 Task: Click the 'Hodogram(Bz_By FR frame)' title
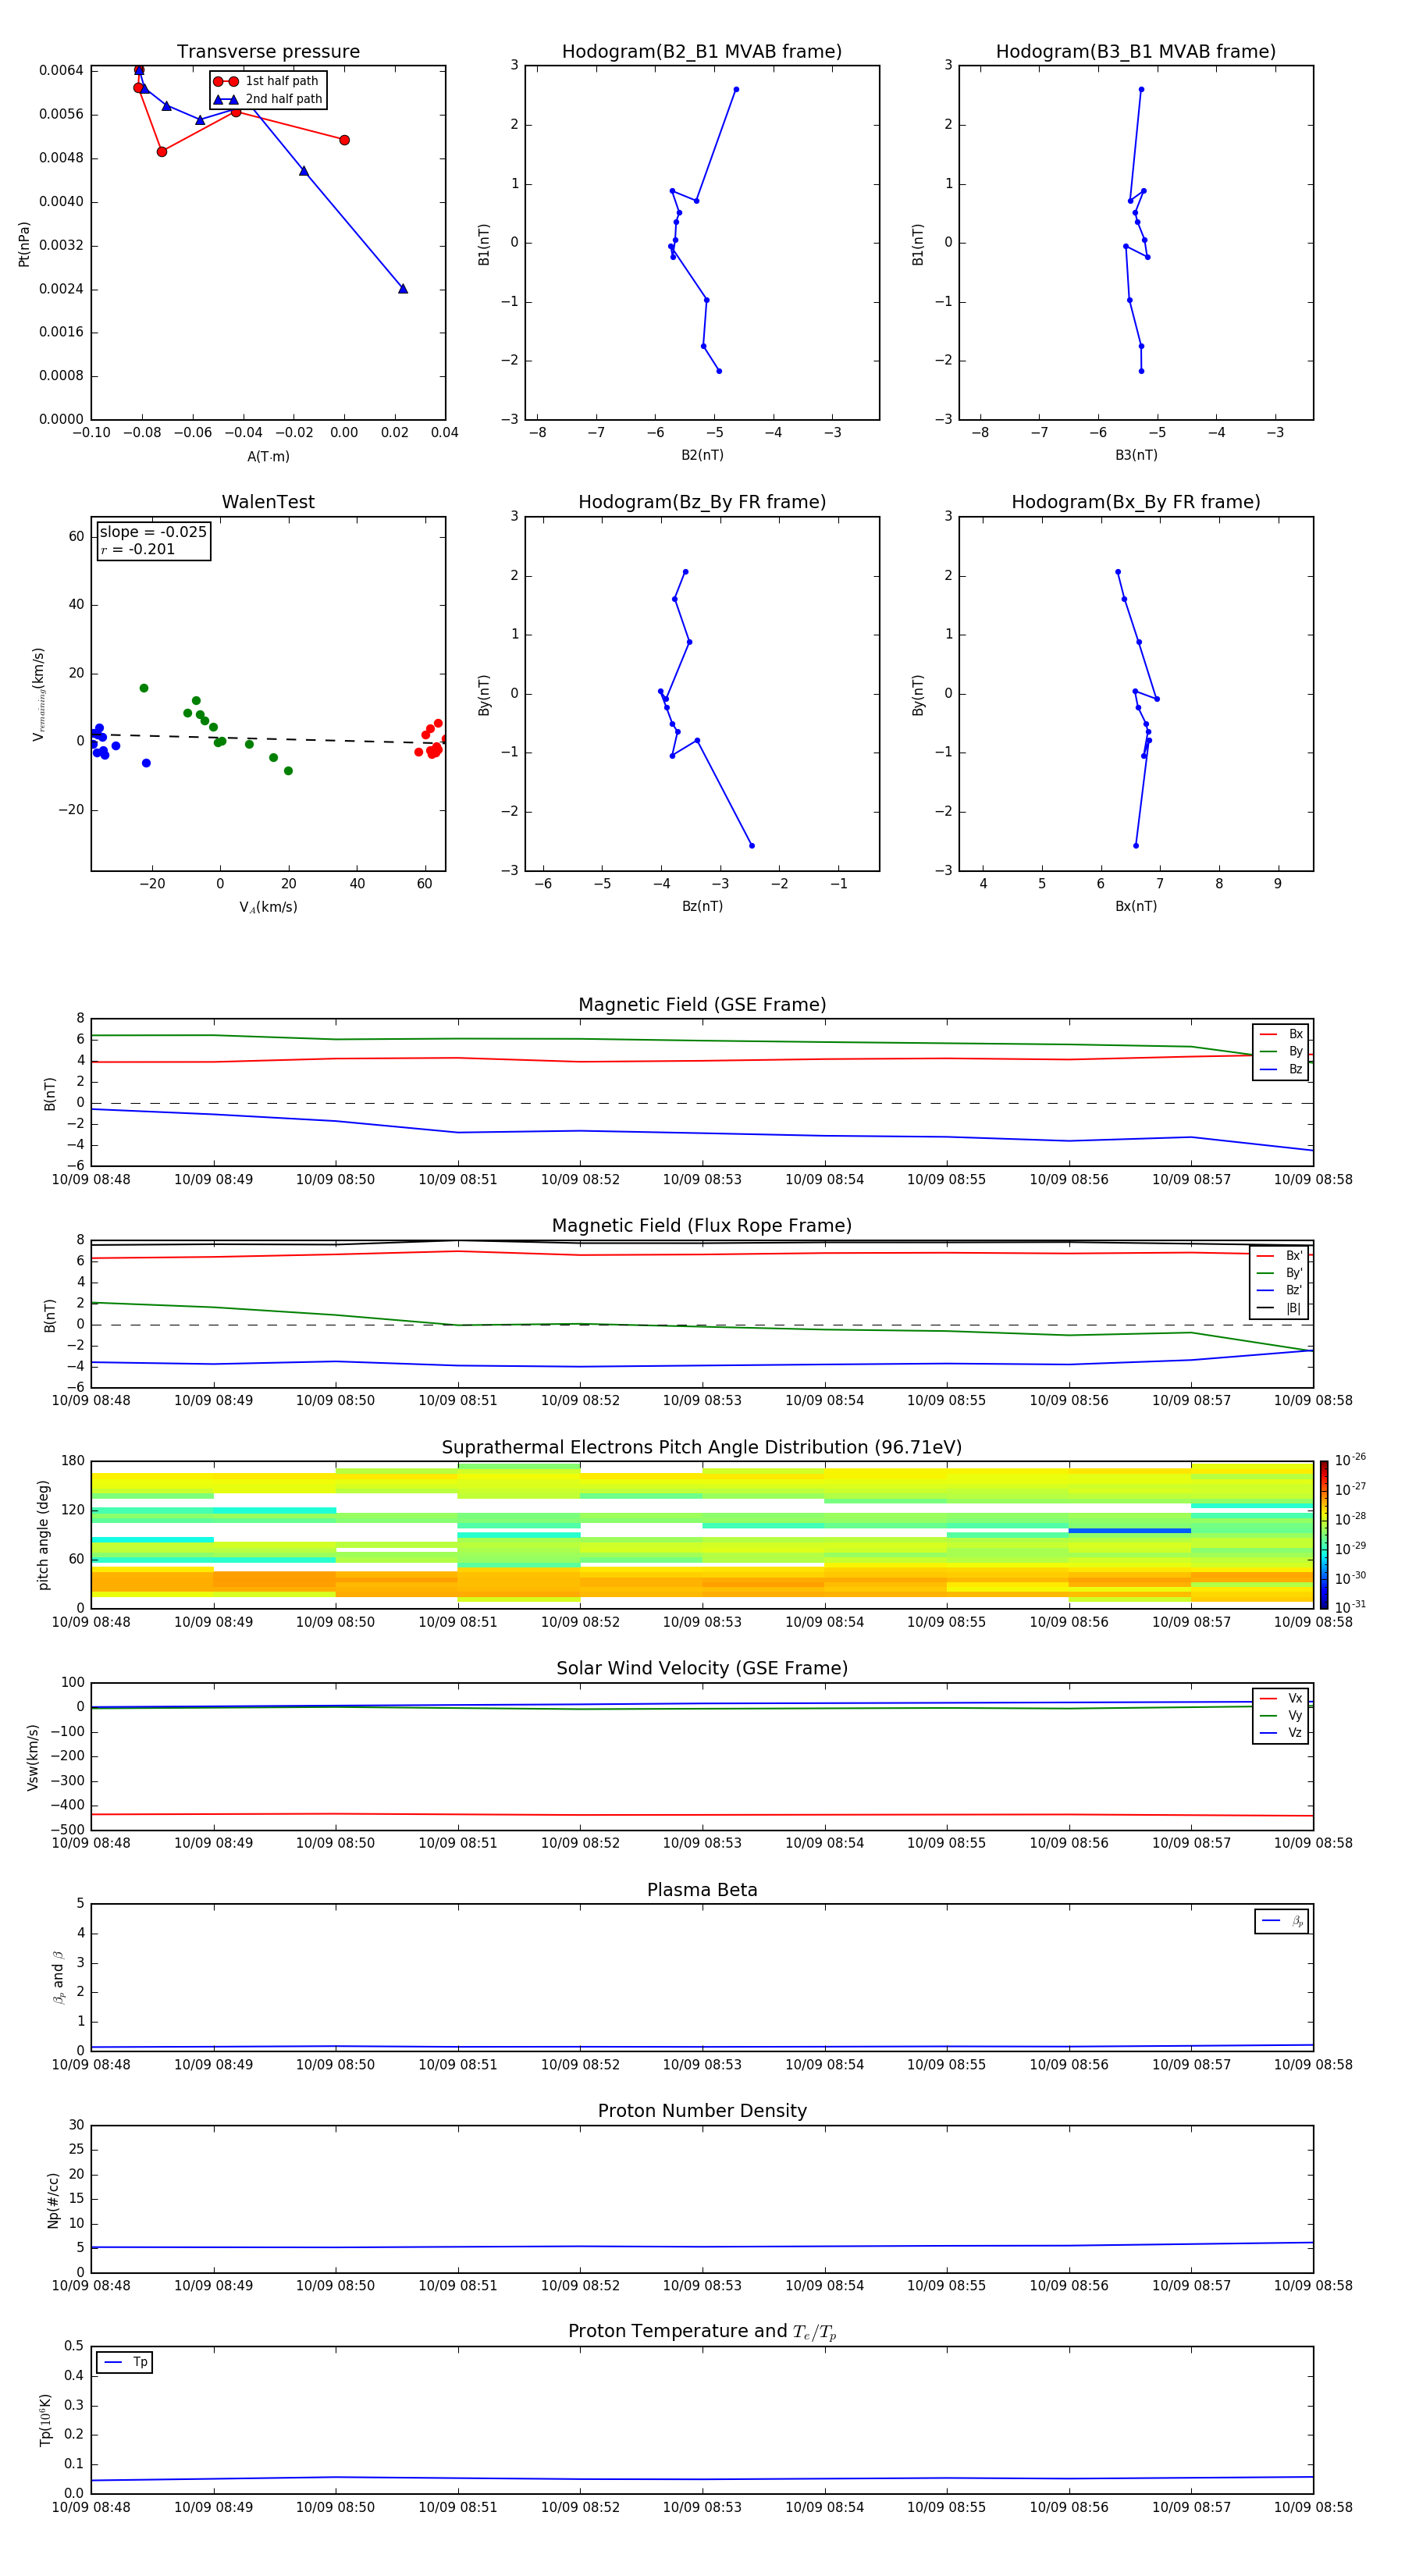702,502
